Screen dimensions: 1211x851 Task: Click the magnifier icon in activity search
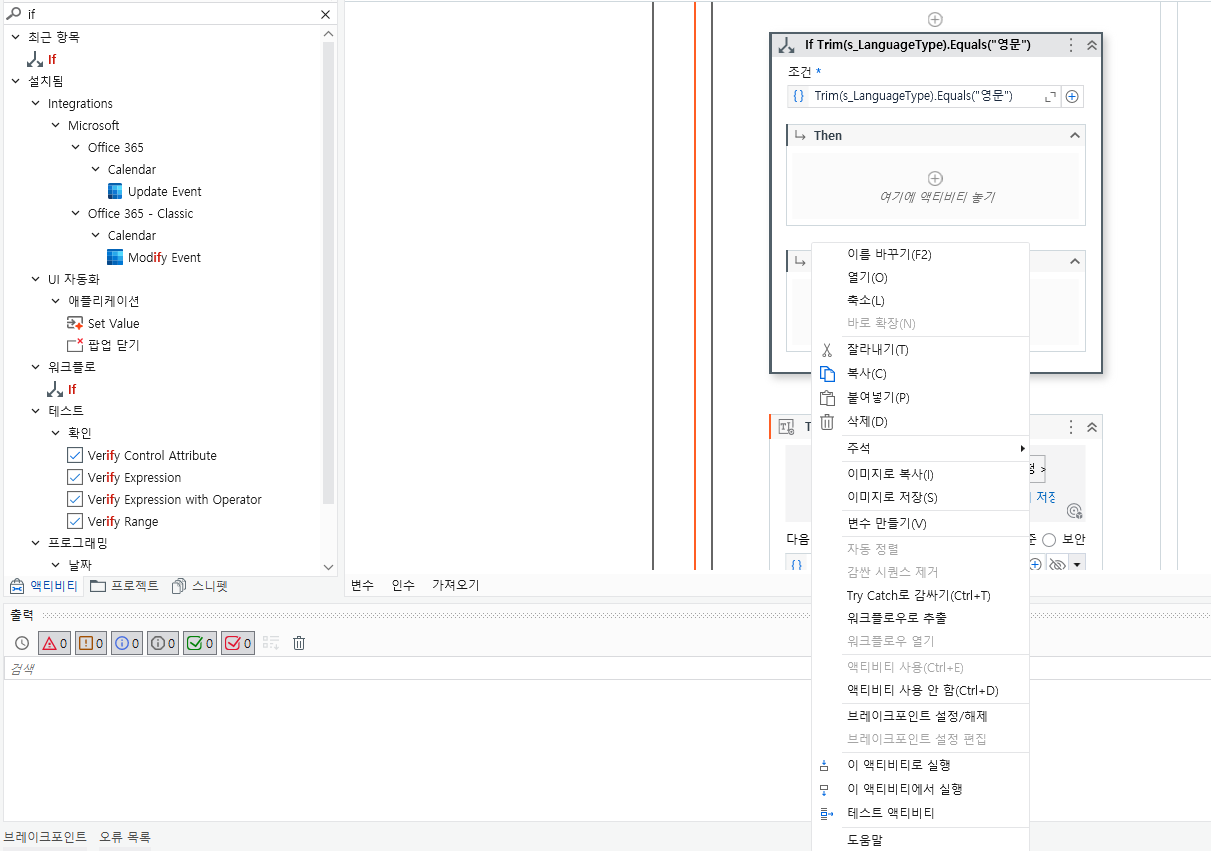pyautogui.click(x=13, y=15)
